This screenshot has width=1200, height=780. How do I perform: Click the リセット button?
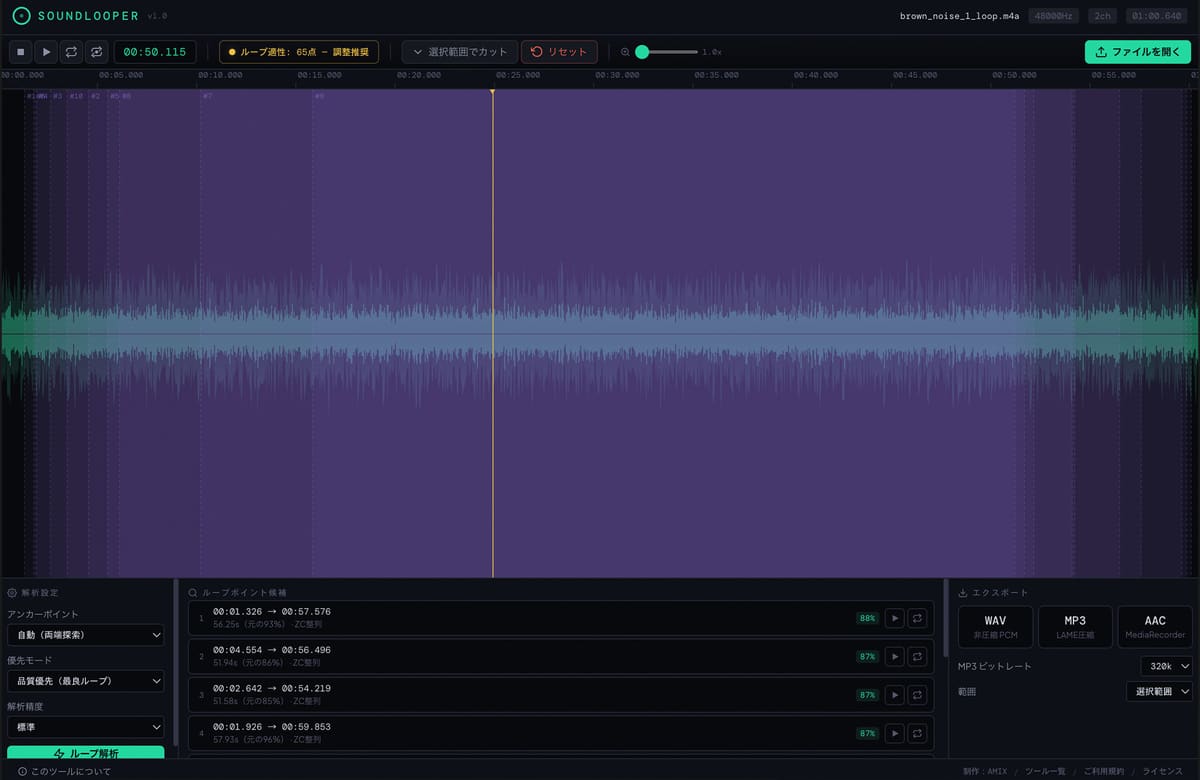pyautogui.click(x=559, y=52)
